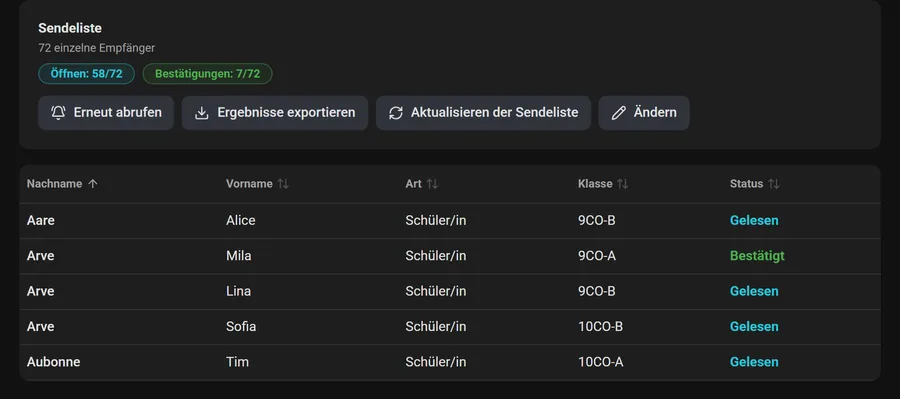
Task: Click the Status column sort arrows
Action: 774,184
